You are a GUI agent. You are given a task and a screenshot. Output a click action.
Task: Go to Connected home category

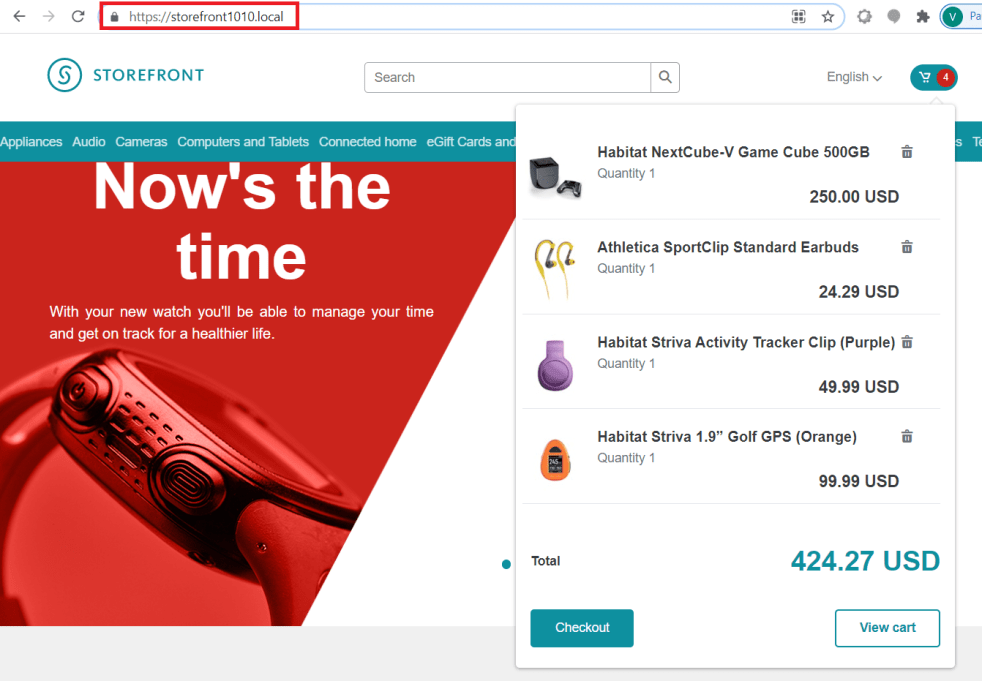click(367, 142)
